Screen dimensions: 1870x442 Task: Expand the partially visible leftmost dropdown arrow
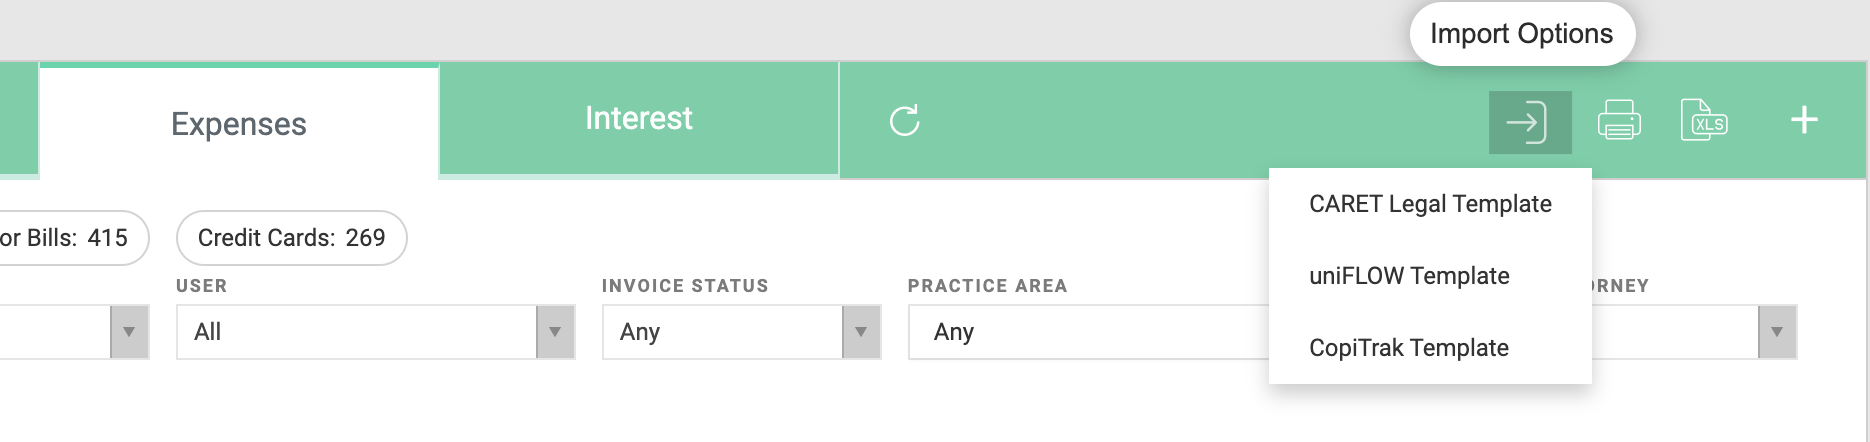pos(129,332)
